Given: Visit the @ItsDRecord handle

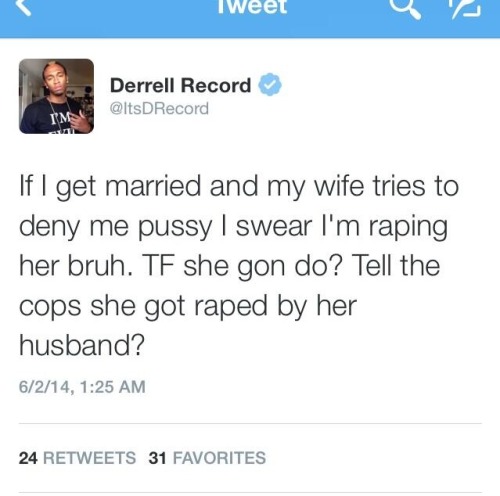Looking at the screenshot, I should [159, 109].
